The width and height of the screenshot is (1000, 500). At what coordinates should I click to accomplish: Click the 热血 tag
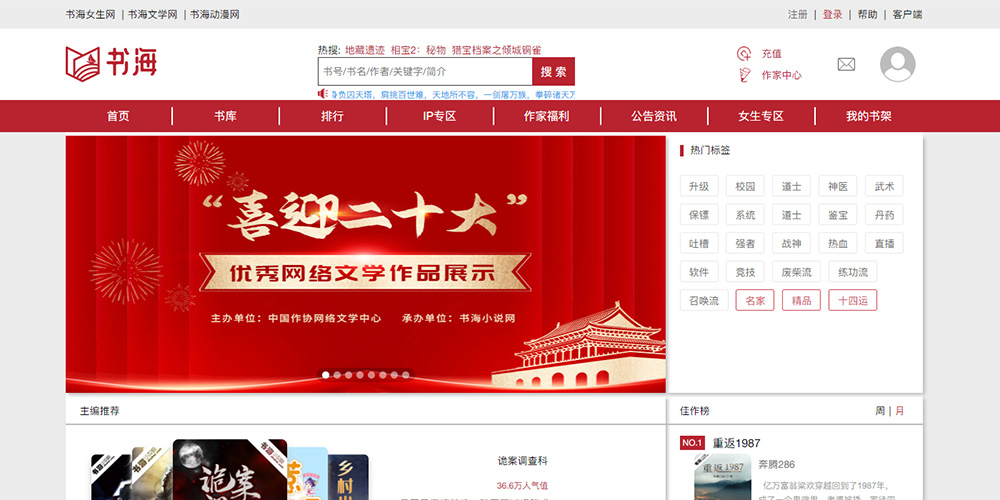[x=838, y=243]
